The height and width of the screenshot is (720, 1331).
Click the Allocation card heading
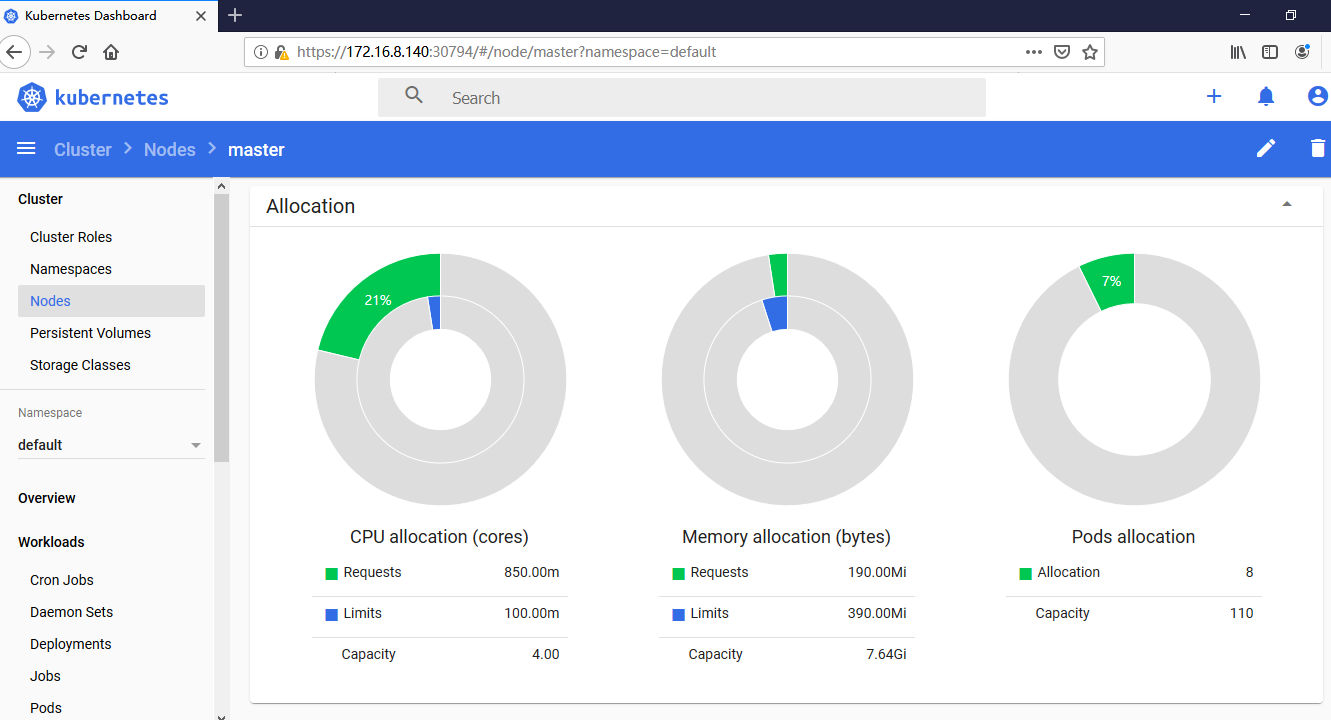click(x=310, y=206)
